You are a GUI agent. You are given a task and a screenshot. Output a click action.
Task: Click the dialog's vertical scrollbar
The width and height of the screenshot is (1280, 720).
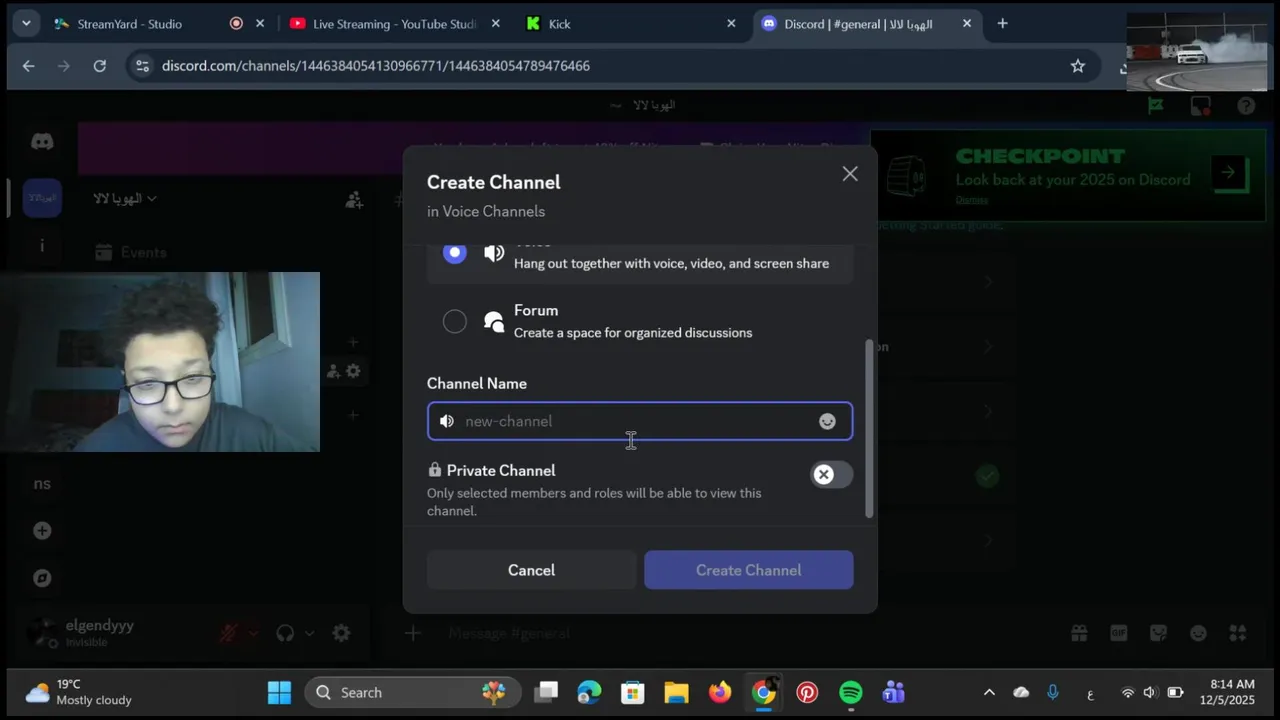coord(869,428)
